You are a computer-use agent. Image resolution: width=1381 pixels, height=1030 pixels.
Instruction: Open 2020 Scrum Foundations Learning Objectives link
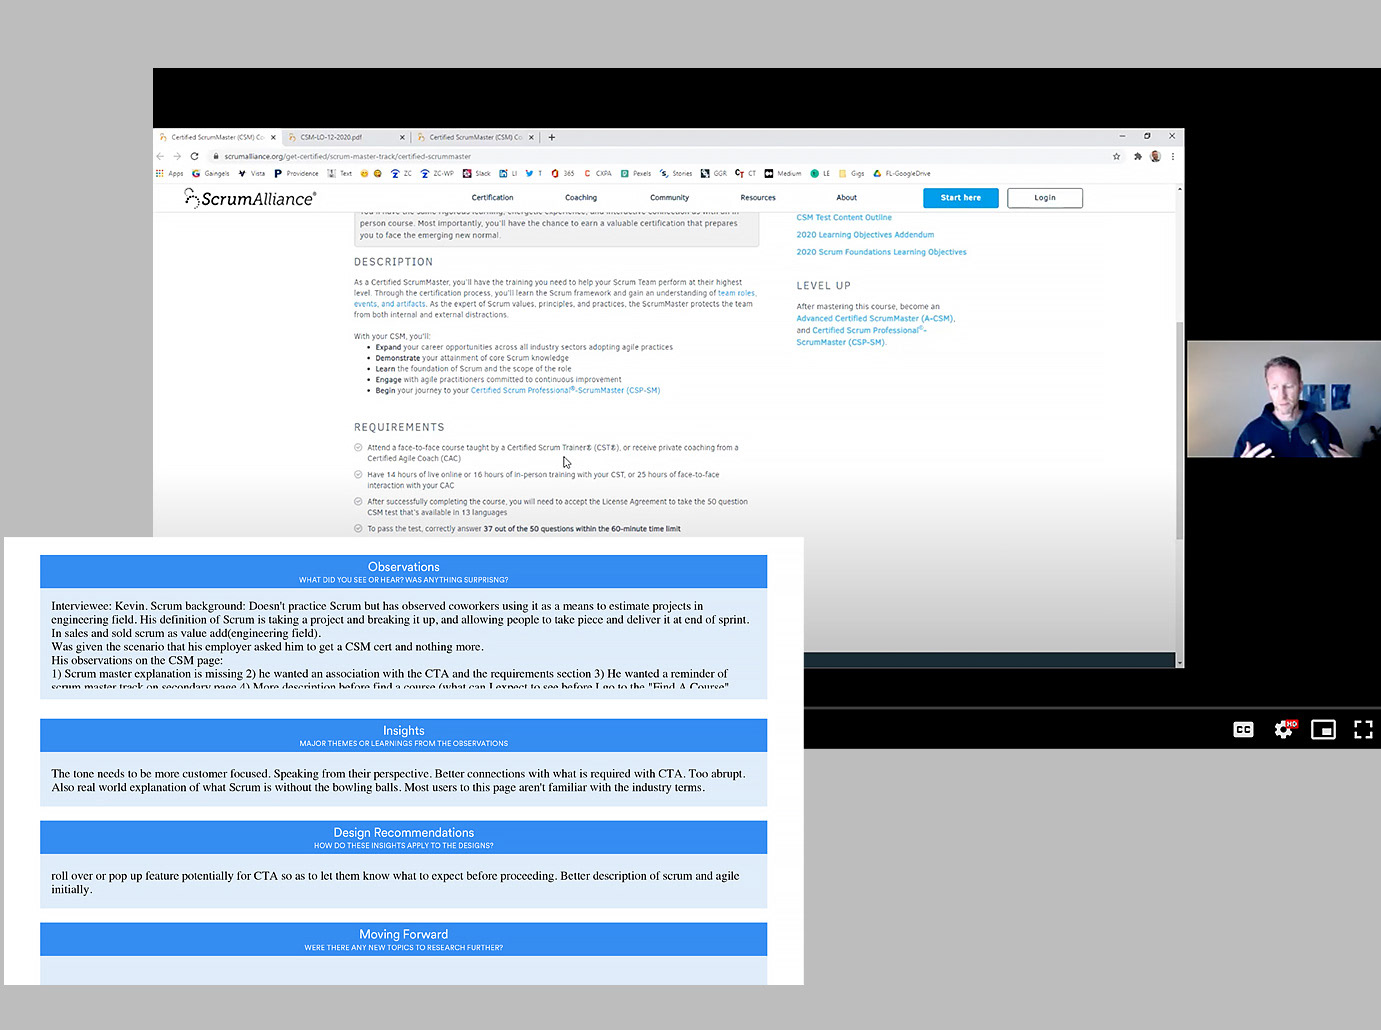[x=881, y=252]
